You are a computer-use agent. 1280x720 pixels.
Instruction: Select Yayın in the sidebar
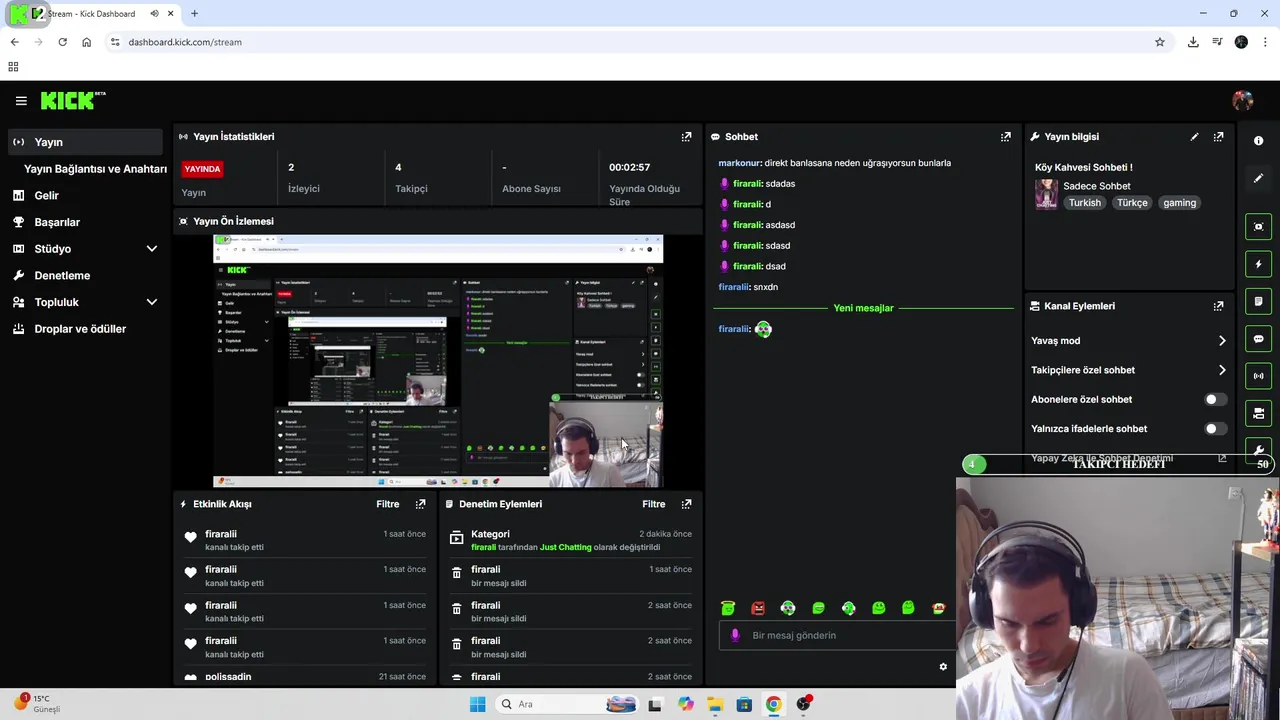point(85,142)
